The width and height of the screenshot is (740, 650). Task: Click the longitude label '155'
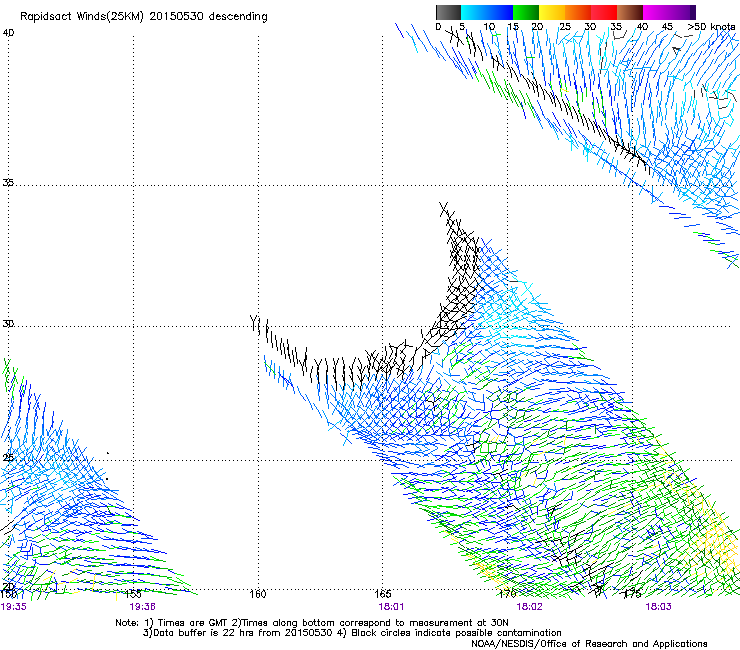coord(133,594)
